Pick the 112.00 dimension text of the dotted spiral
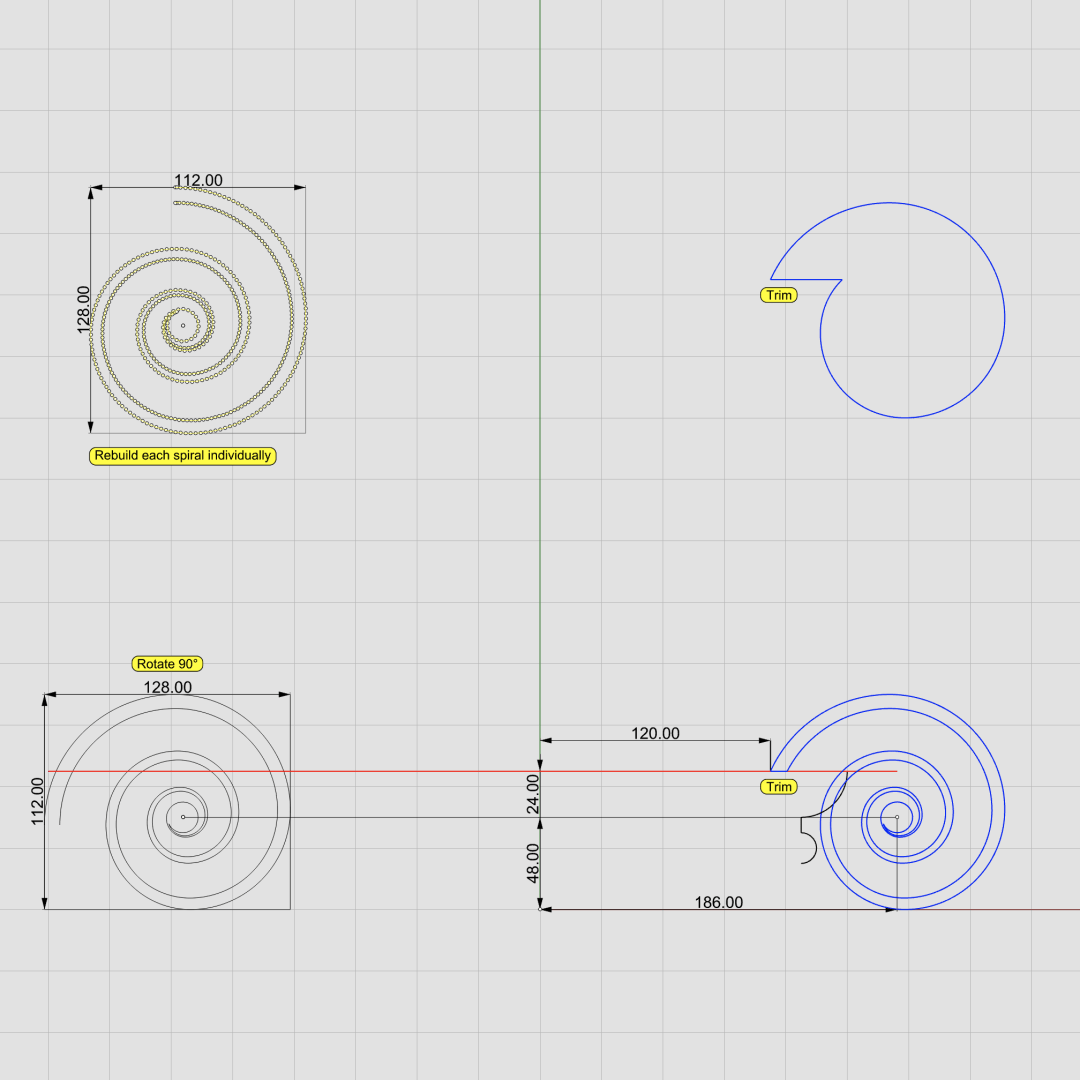The height and width of the screenshot is (1080, 1080). 198,180
